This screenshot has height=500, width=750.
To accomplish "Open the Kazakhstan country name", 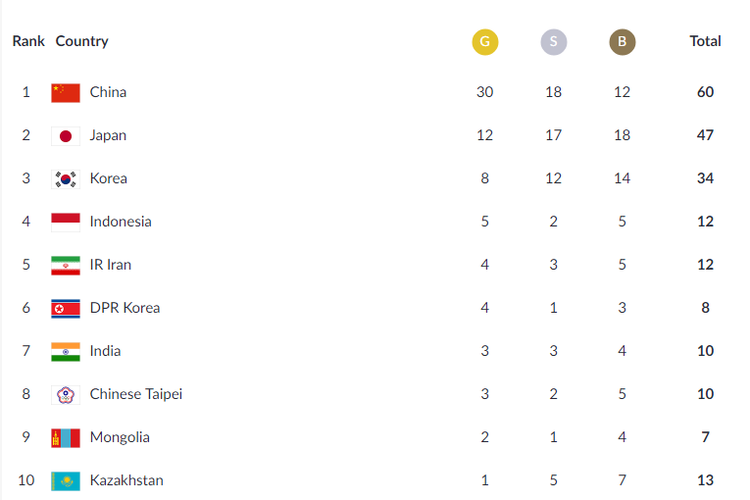I will click(x=126, y=480).
